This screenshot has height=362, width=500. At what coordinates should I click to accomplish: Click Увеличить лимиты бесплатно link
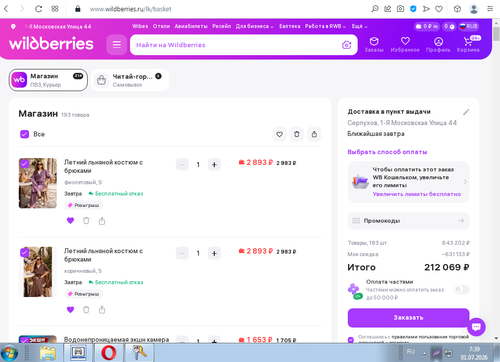coord(417,194)
